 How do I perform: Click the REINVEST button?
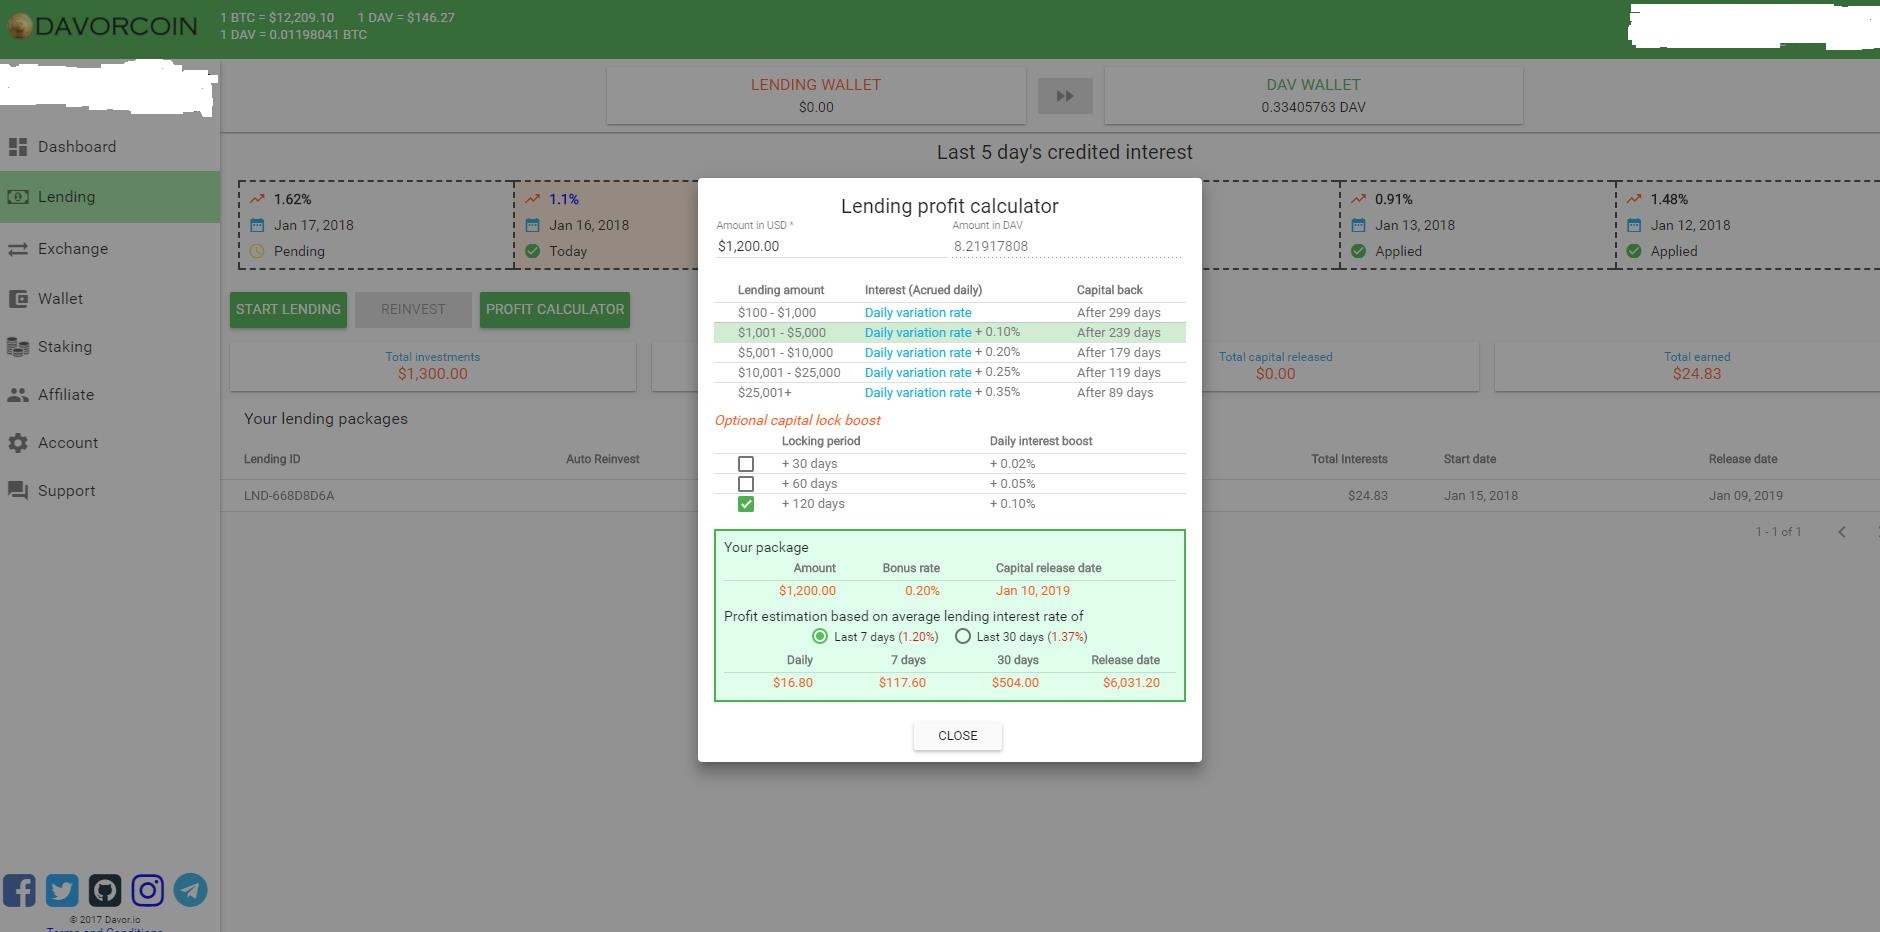pyautogui.click(x=413, y=310)
